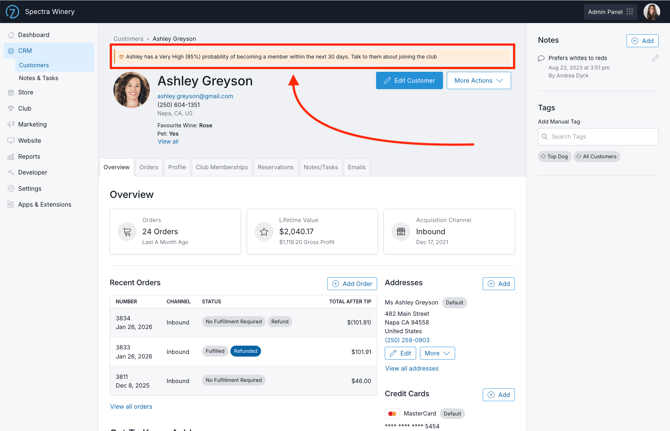The image size is (670, 431).
Task: Click the cart icon in Orders card
Action: 127,232
